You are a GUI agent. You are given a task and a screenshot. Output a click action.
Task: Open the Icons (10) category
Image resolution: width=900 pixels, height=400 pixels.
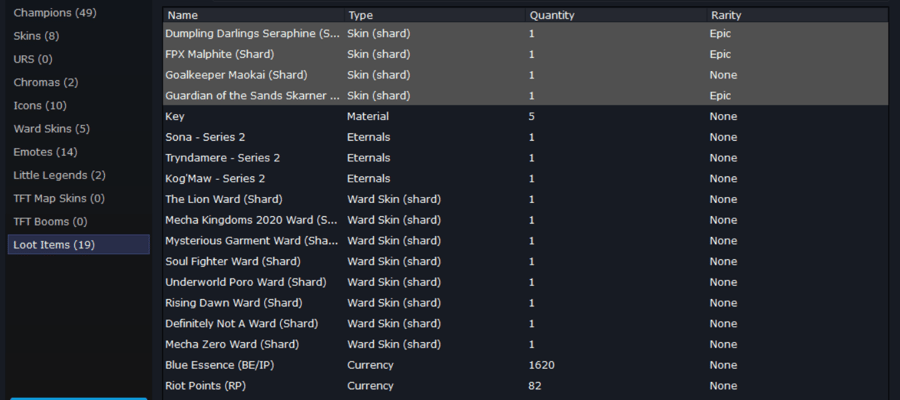click(78, 106)
